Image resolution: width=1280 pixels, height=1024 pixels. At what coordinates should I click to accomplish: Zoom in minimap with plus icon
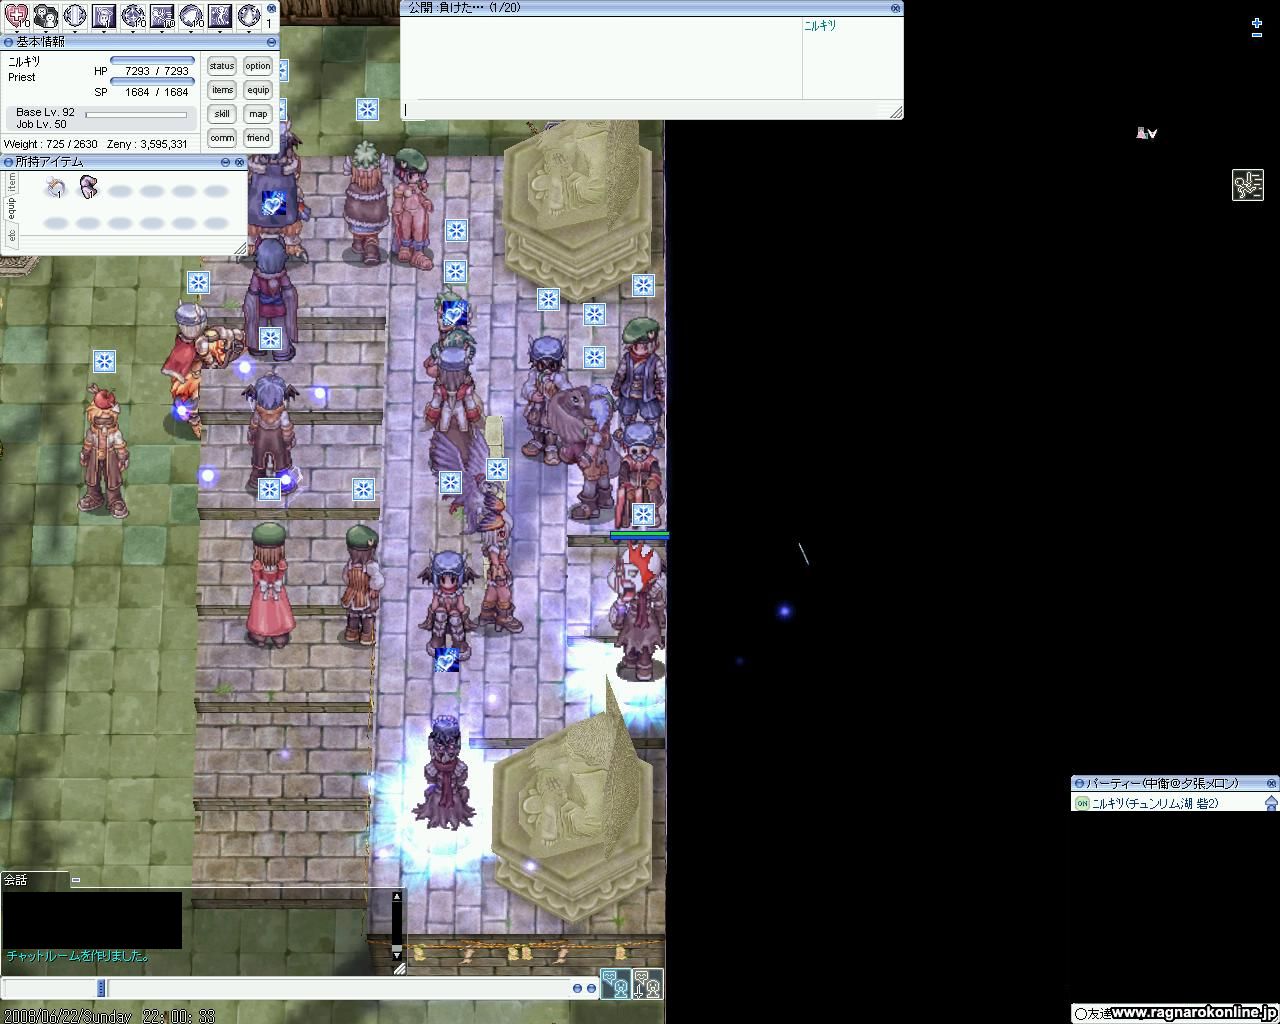1257,22
